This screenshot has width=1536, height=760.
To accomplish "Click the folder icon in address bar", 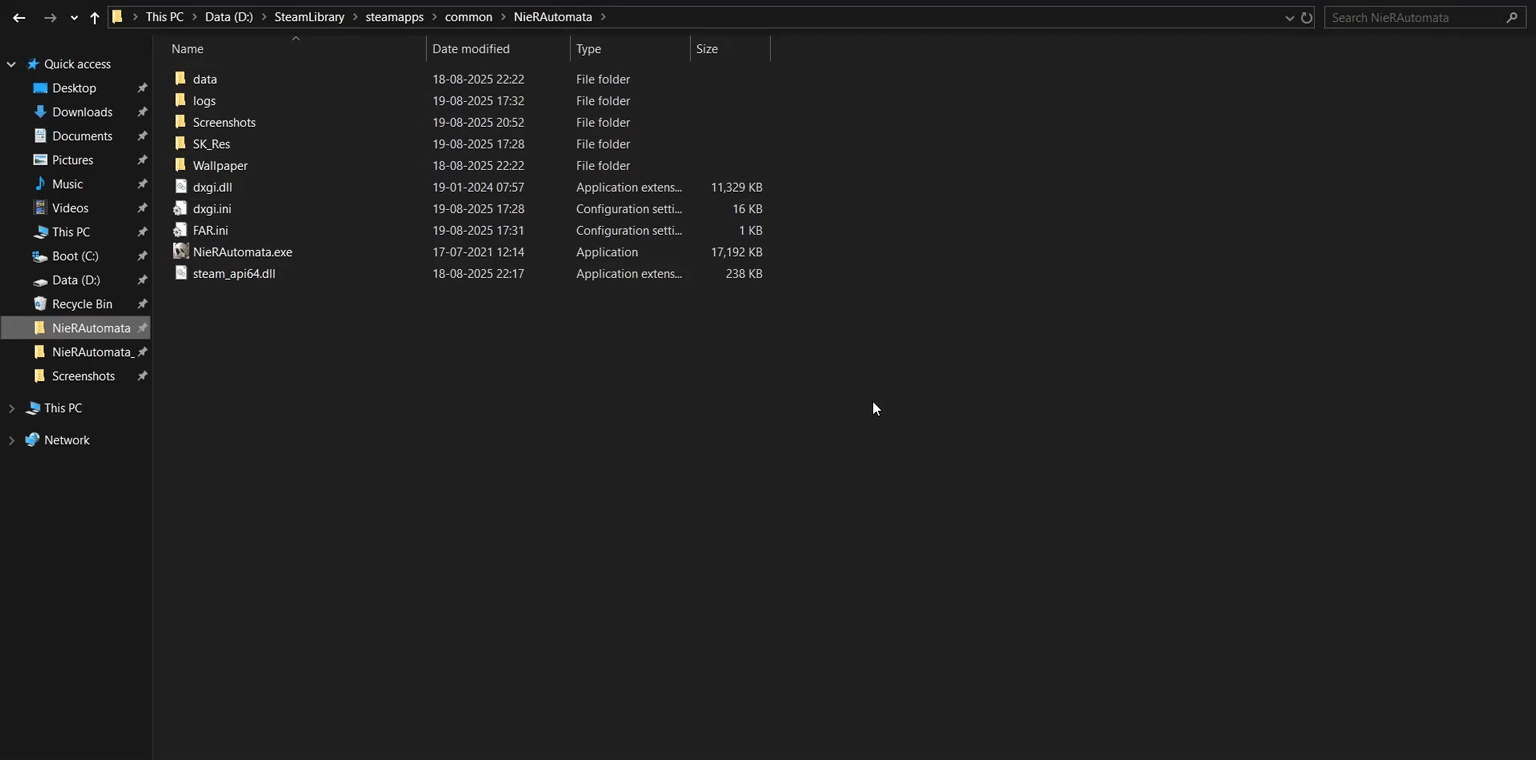I will point(118,17).
